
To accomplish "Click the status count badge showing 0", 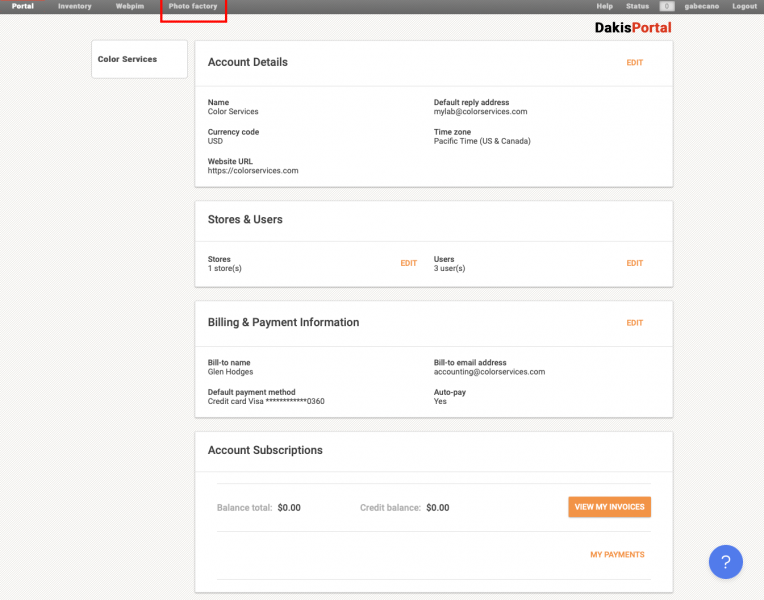I will tap(666, 7).
